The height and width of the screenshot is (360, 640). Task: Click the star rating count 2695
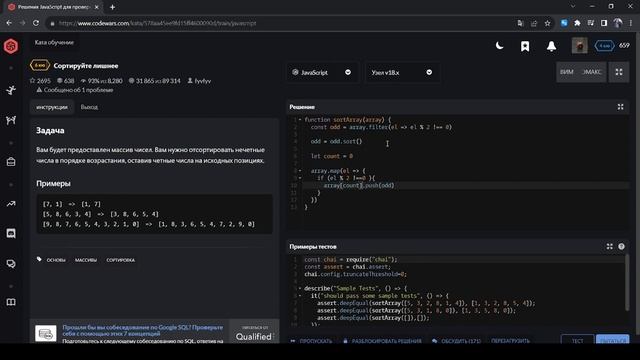tap(40, 81)
